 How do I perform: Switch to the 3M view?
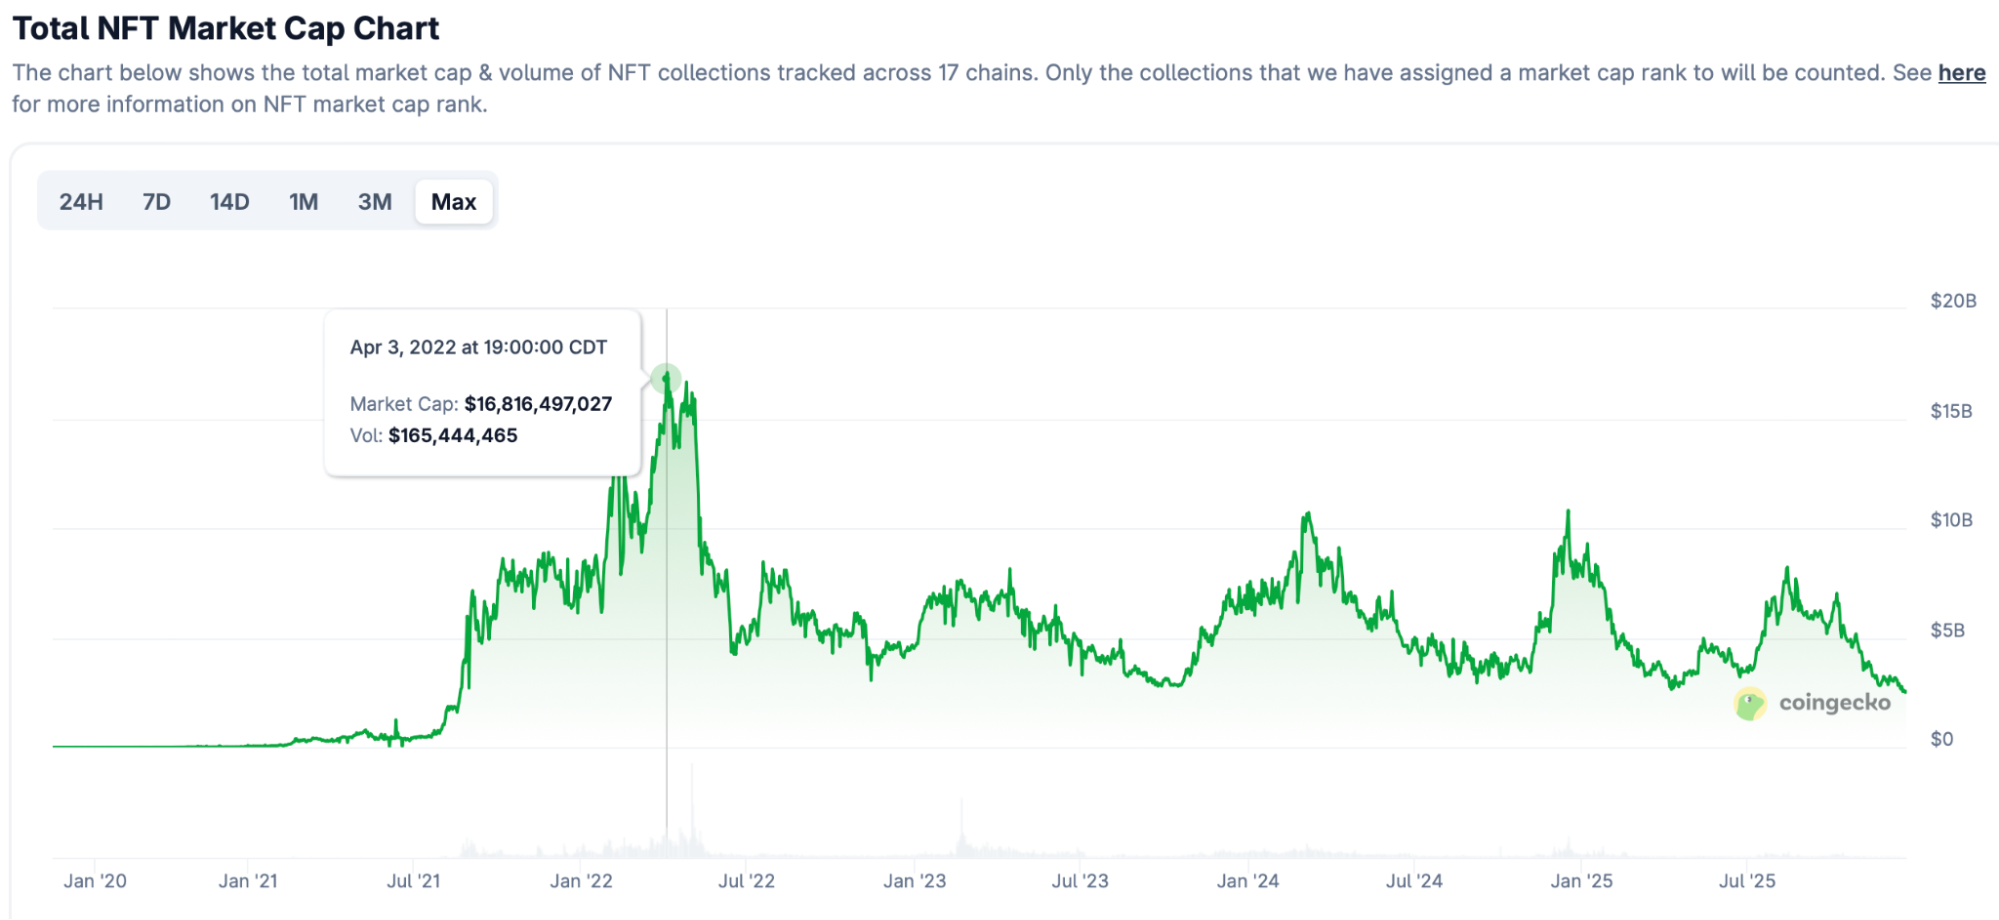[374, 201]
